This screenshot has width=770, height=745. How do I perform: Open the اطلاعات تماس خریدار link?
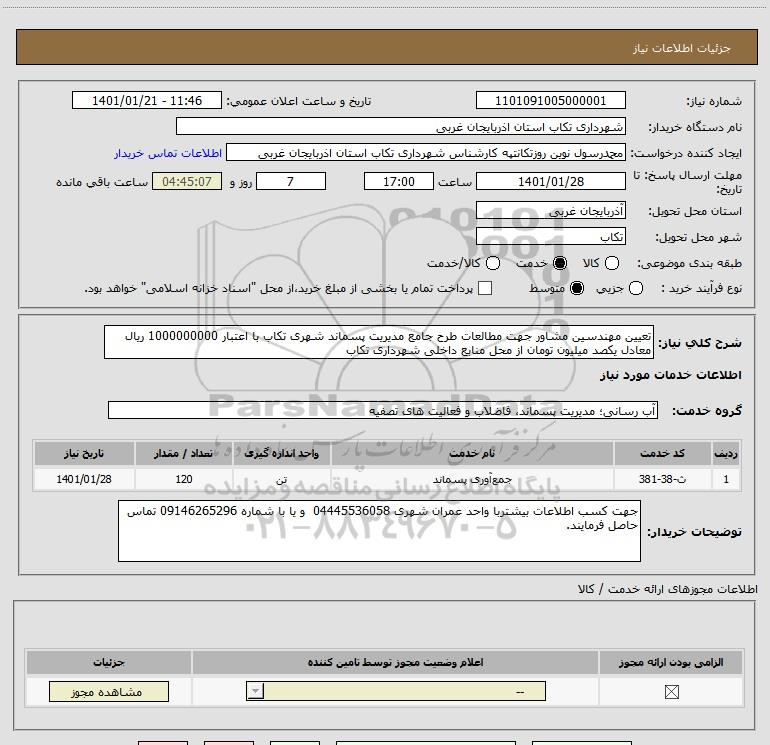point(168,153)
